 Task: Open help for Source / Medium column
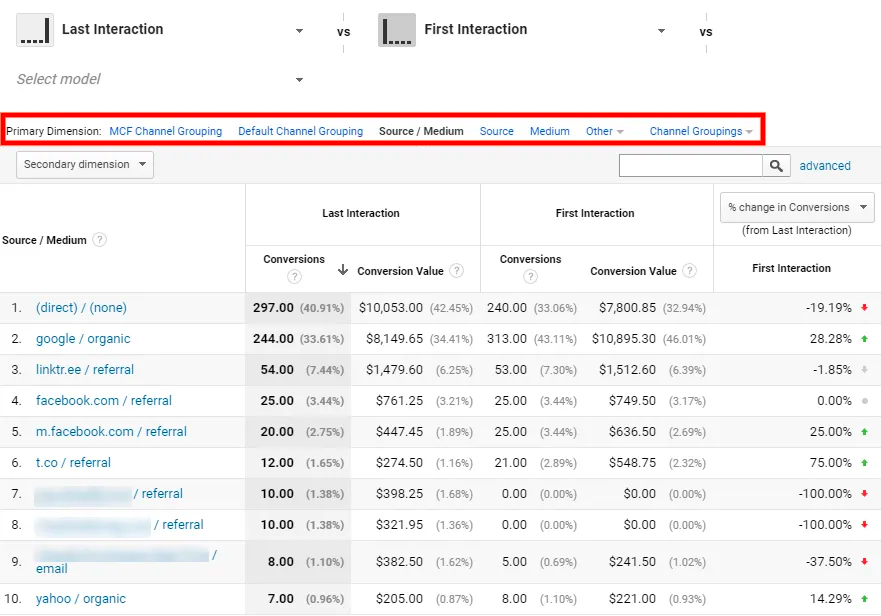pos(99,240)
